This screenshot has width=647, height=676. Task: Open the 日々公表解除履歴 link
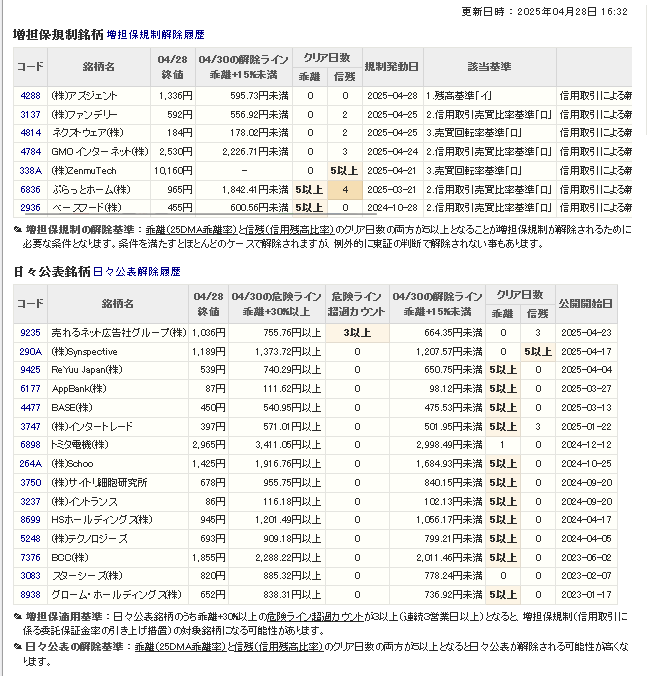coord(137,272)
